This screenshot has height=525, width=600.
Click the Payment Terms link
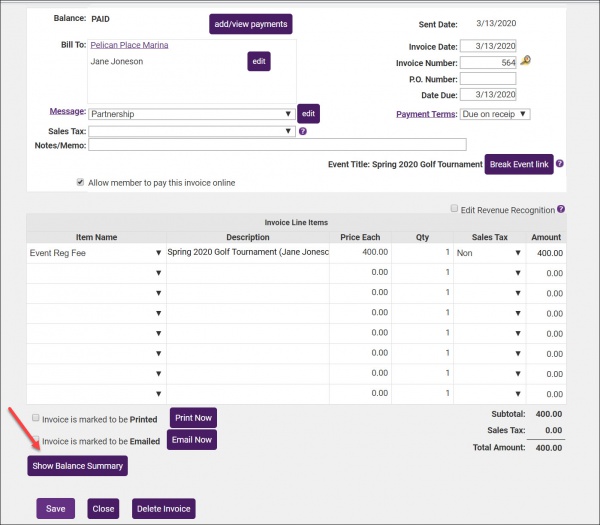click(426, 114)
